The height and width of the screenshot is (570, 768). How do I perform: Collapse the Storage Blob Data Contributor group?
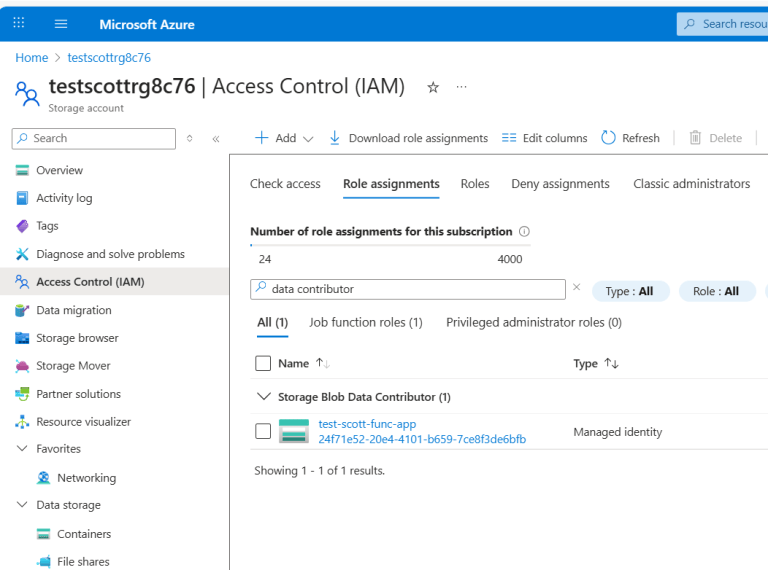point(264,396)
